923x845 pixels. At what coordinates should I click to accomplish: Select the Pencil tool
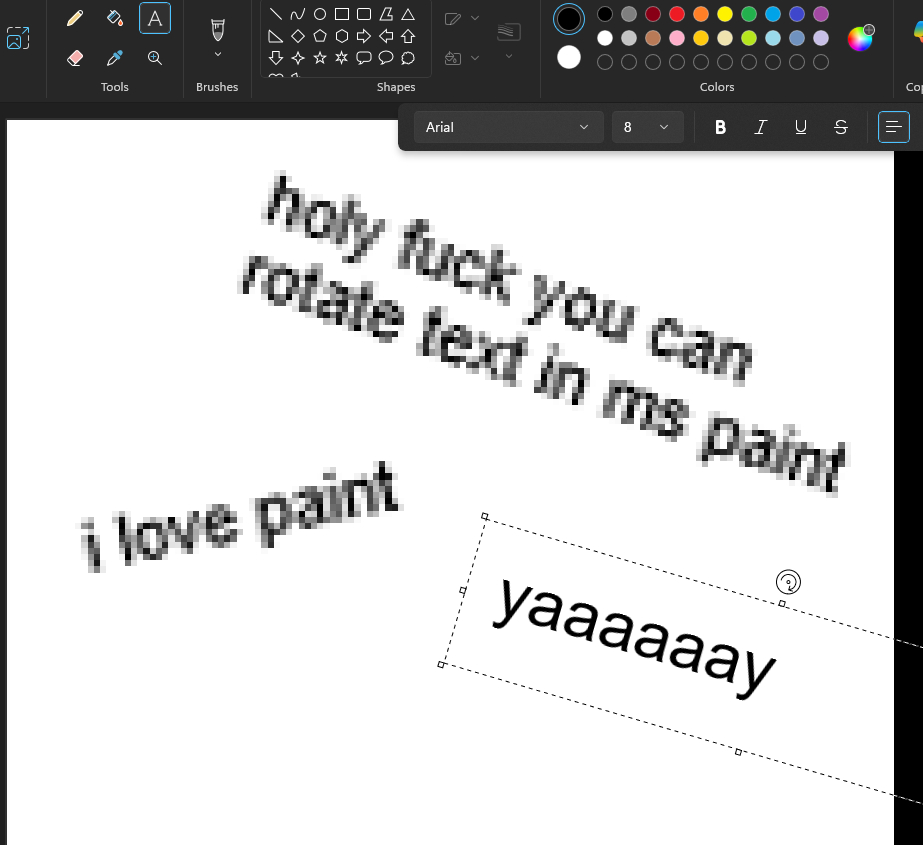pyautogui.click(x=74, y=18)
